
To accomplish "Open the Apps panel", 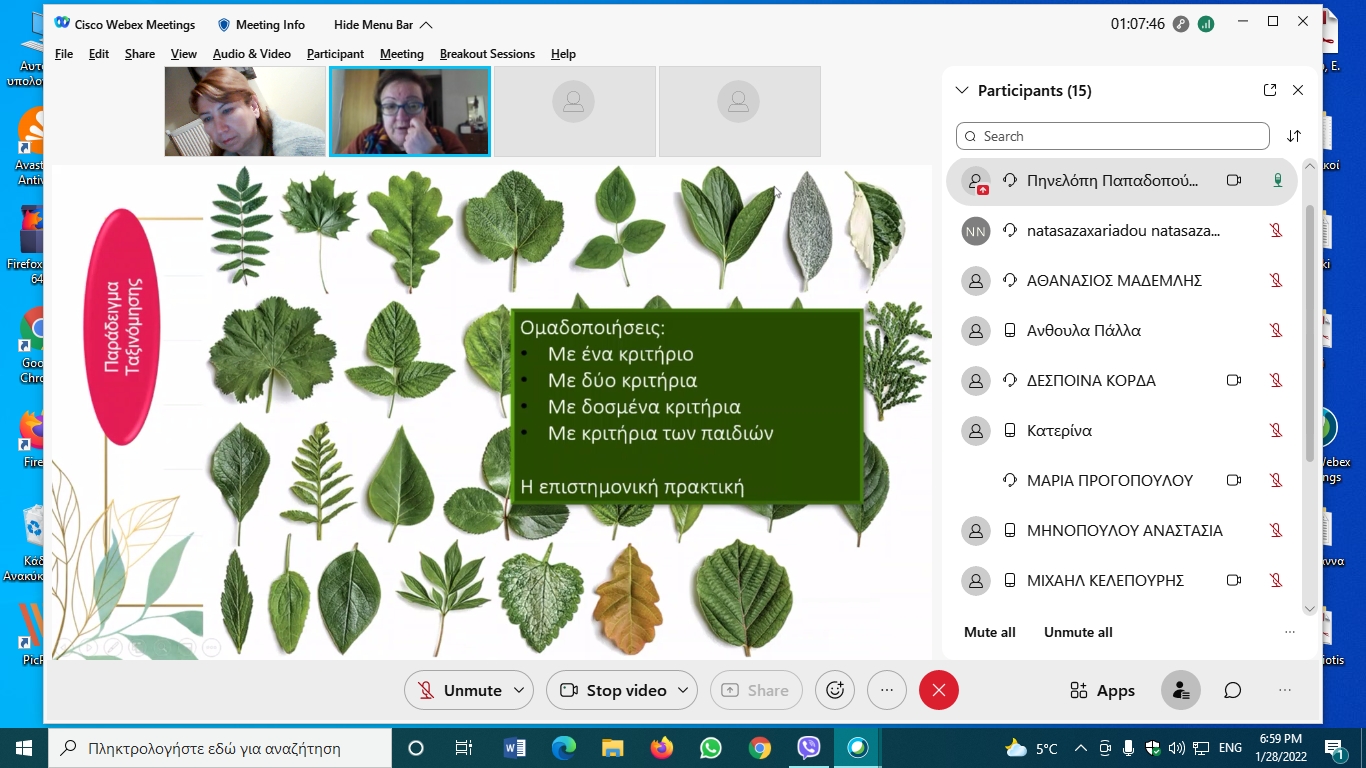I will pyautogui.click(x=1102, y=690).
